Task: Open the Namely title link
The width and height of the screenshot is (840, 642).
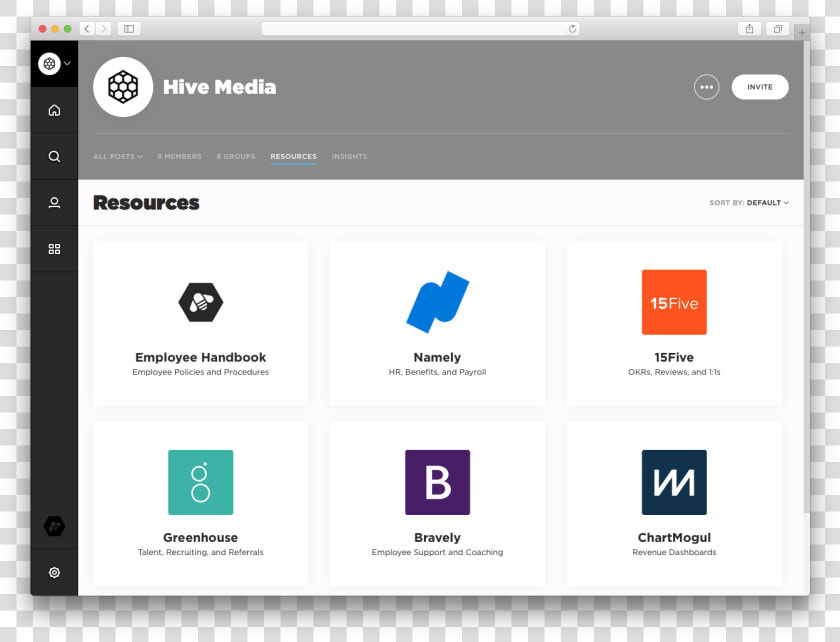Action: (437, 357)
